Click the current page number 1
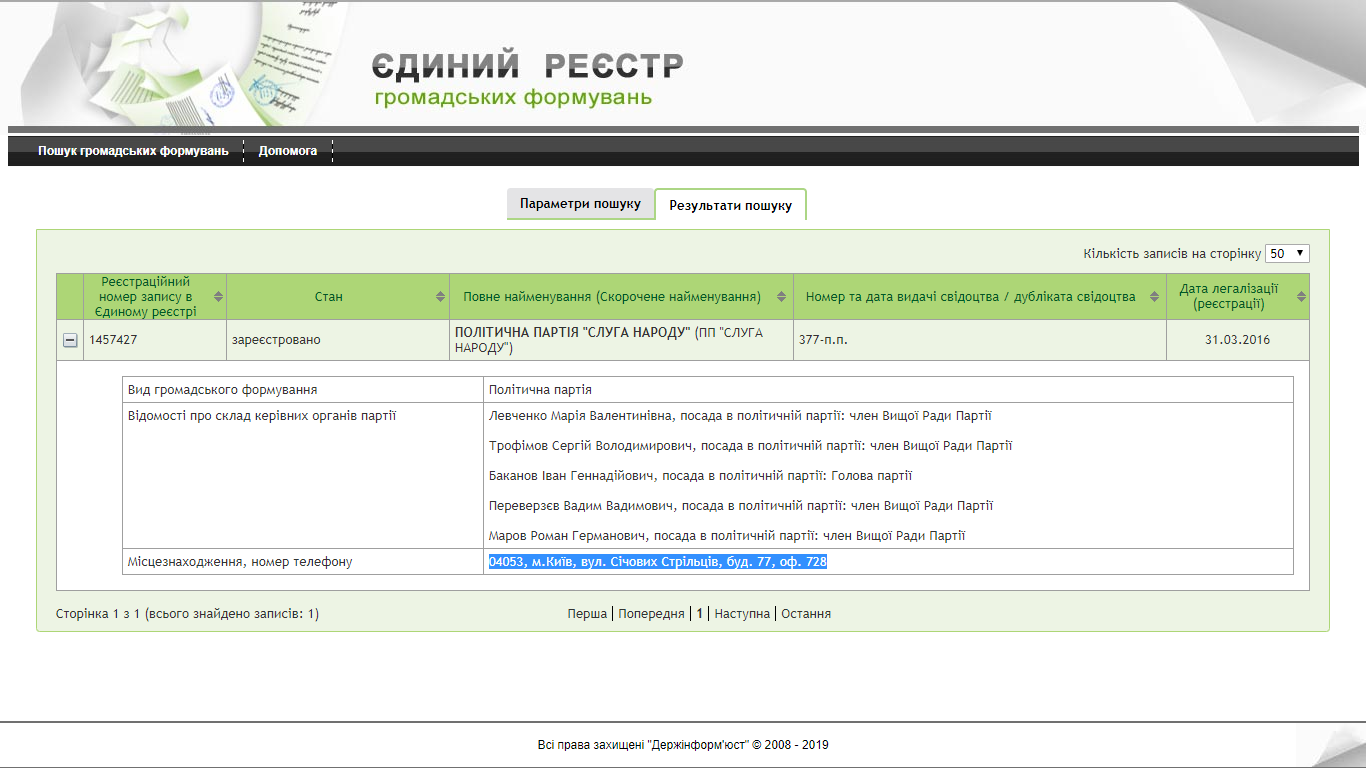 coord(700,614)
